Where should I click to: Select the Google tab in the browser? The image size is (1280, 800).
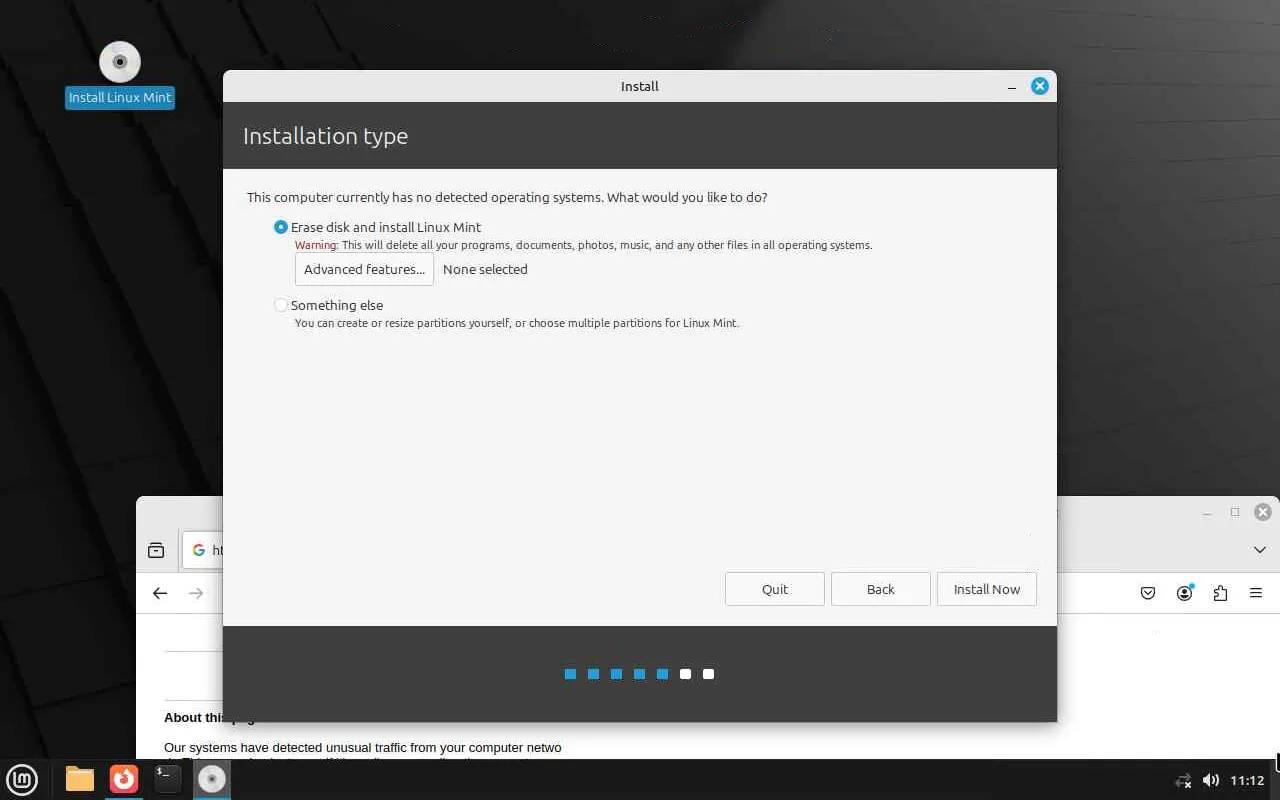tap(204, 550)
